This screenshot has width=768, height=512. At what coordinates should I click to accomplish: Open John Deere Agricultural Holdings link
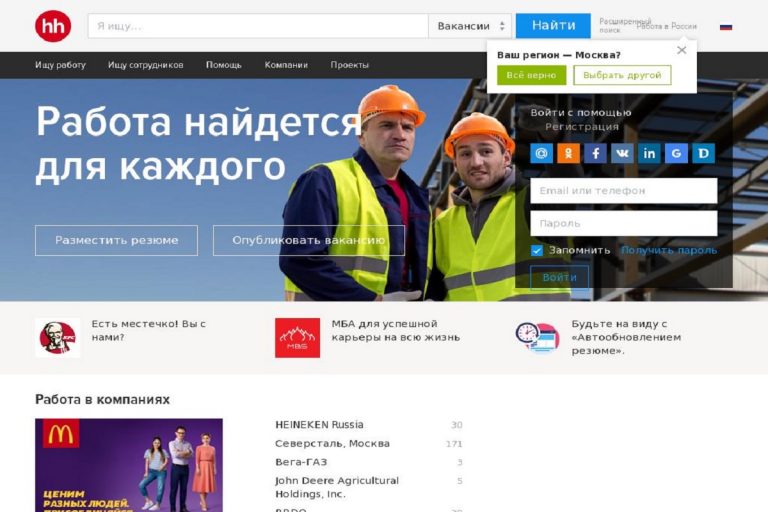[x=337, y=487]
